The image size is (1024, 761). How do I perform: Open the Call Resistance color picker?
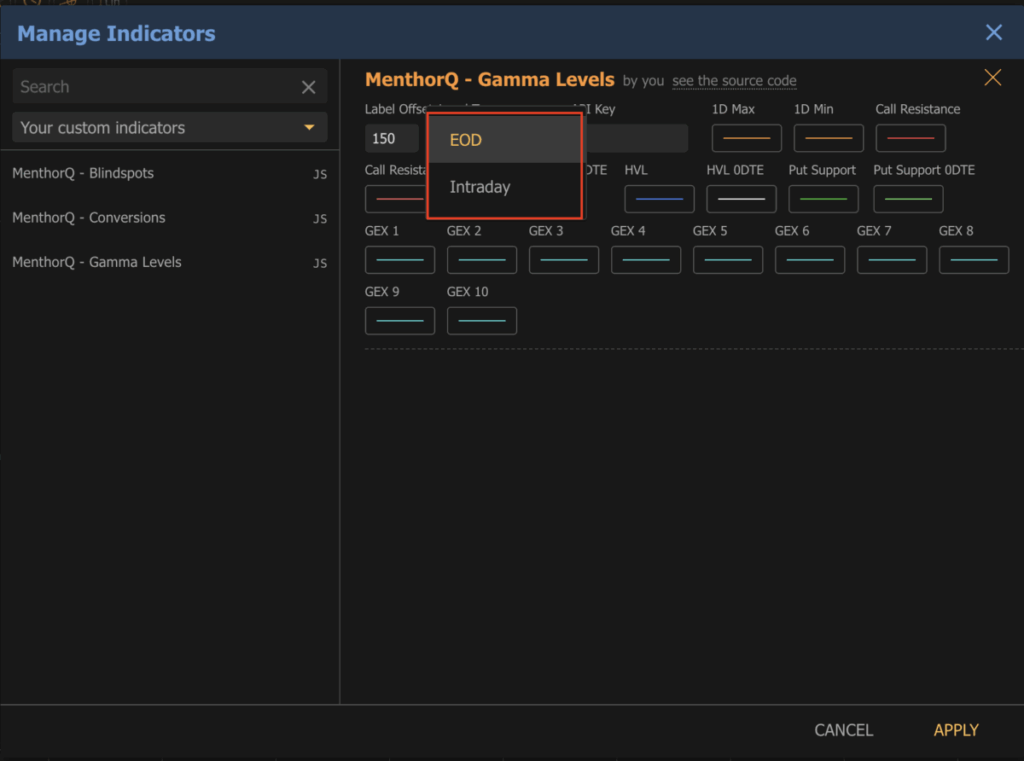tap(910, 137)
